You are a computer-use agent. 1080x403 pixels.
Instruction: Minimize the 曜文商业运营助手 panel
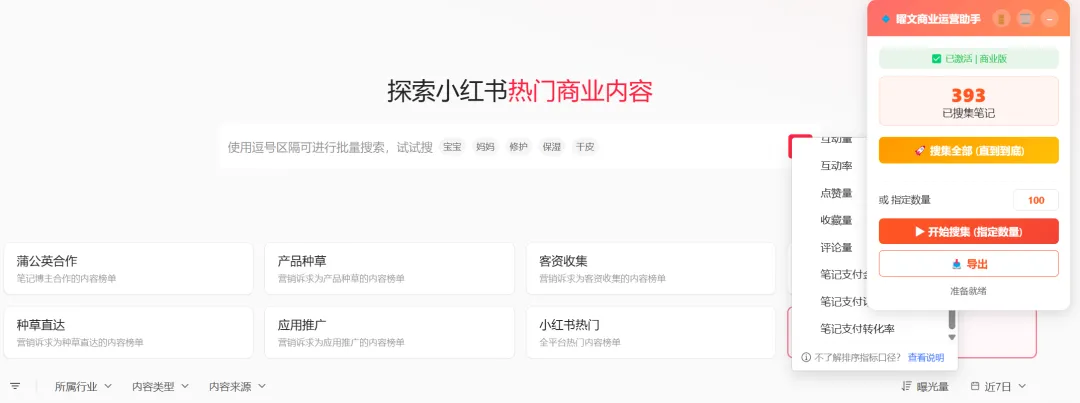pos(1049,19)
